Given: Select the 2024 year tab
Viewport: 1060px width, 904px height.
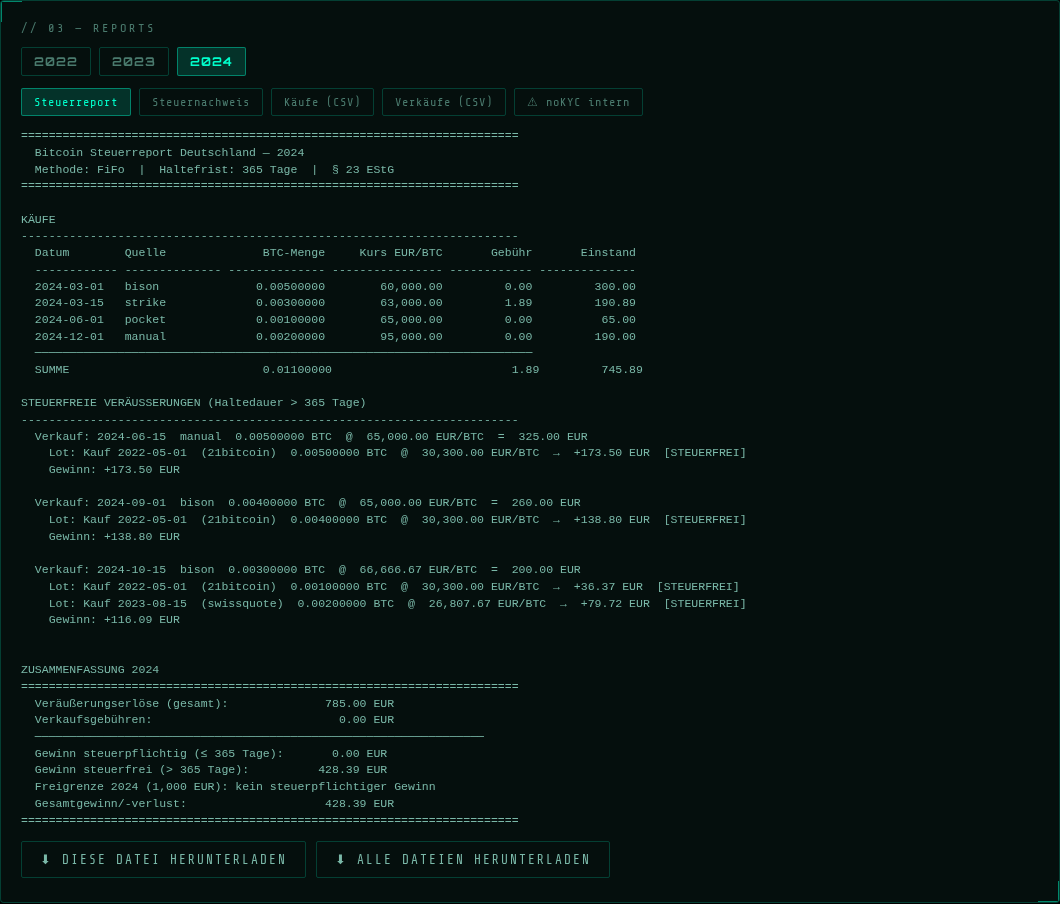Looking at the screenshot, I should tap(211, 62).
